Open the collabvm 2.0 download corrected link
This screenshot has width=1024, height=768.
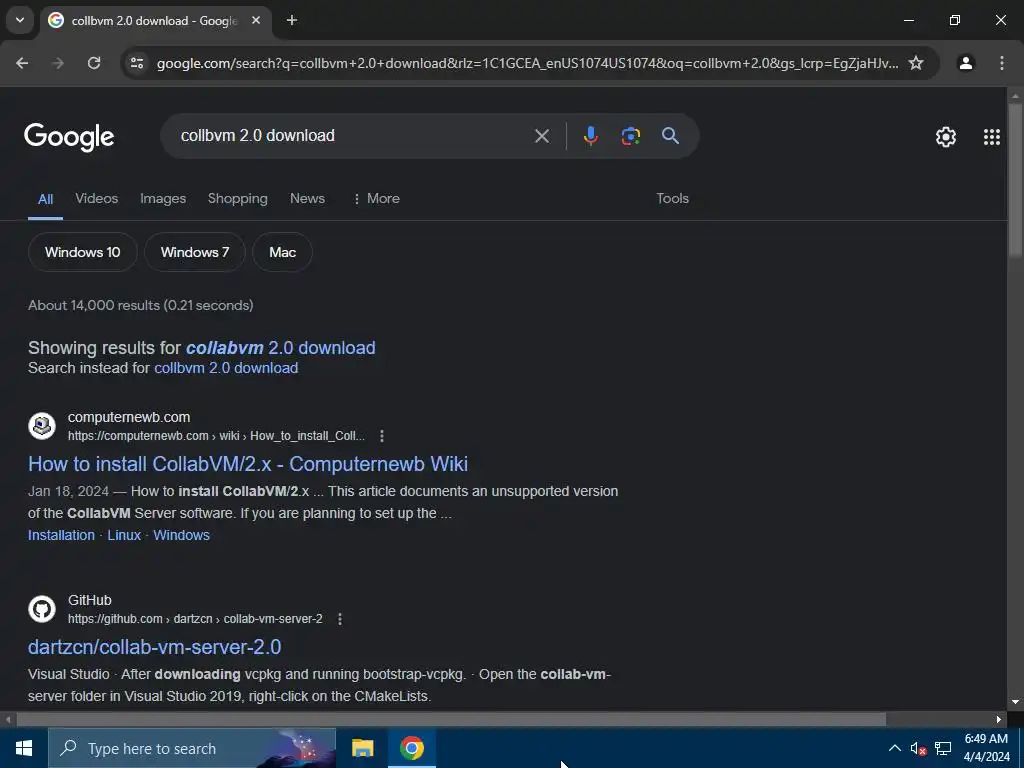(x=281, y=347)
